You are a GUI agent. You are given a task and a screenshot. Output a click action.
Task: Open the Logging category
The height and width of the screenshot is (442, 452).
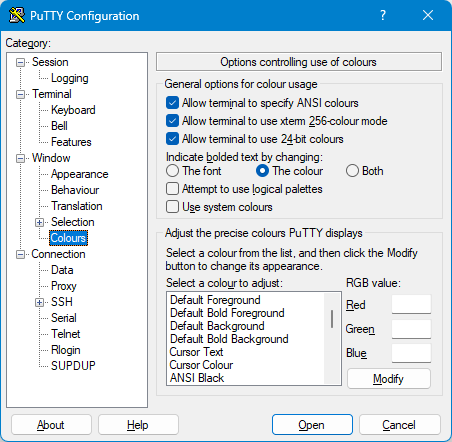[70, 78]
